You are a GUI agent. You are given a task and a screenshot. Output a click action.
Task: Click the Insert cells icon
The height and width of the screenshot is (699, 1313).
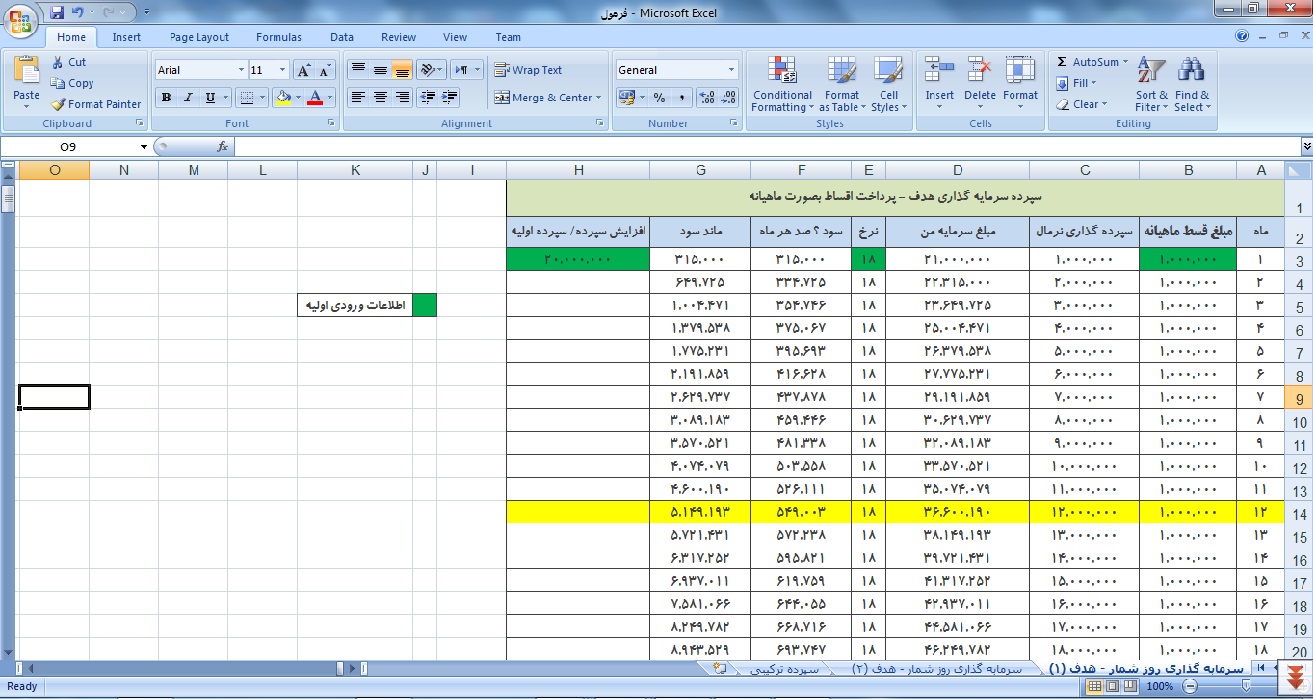coord(939,82)
